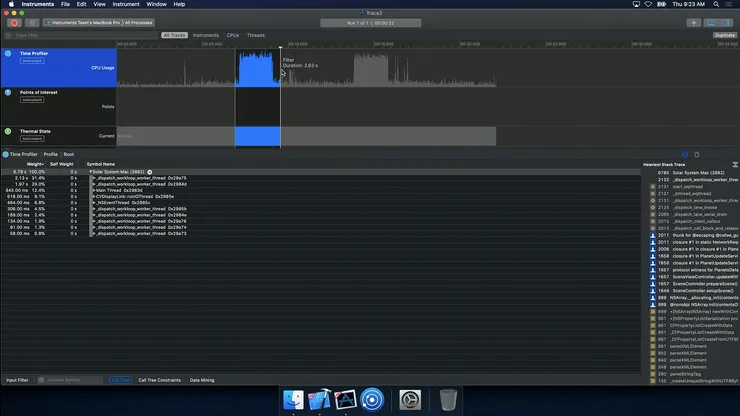Click the Call Tree Constraints button
Viewport: 740px width, 416px height.
(x=159, y=380)
